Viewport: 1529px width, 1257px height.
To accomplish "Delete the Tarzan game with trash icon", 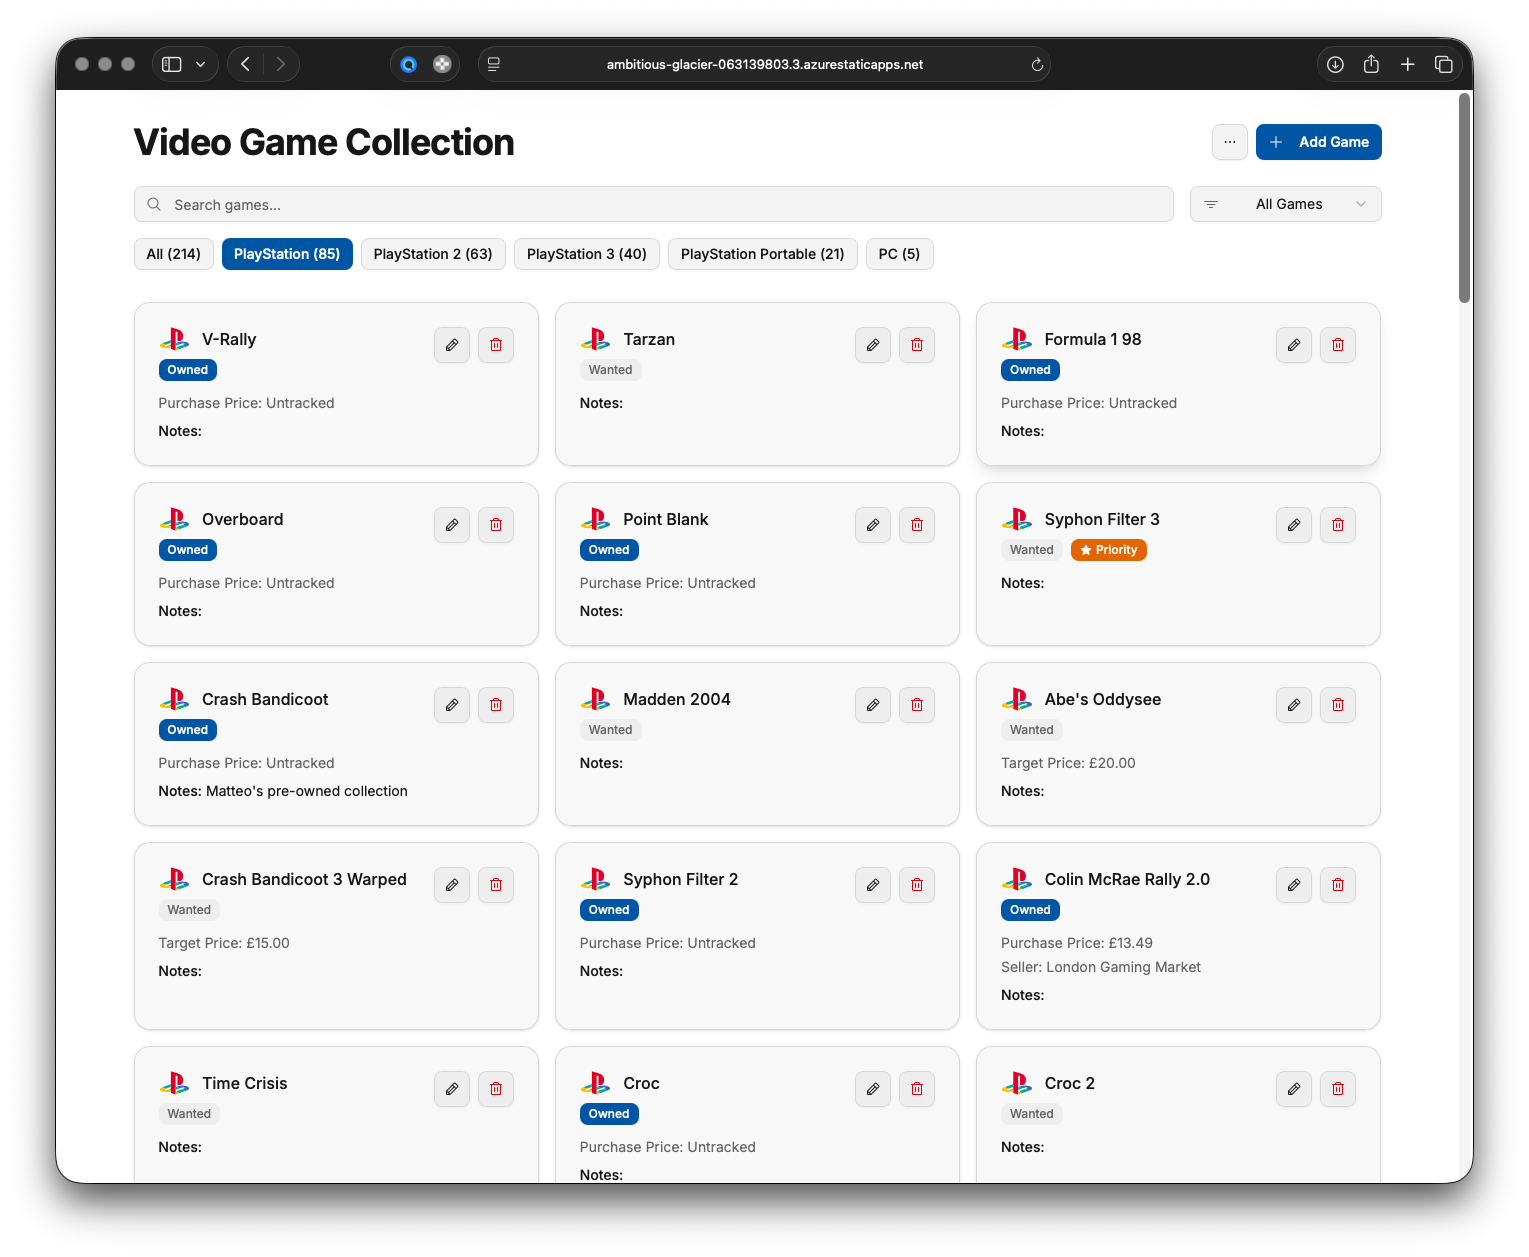I will point(917,345).
